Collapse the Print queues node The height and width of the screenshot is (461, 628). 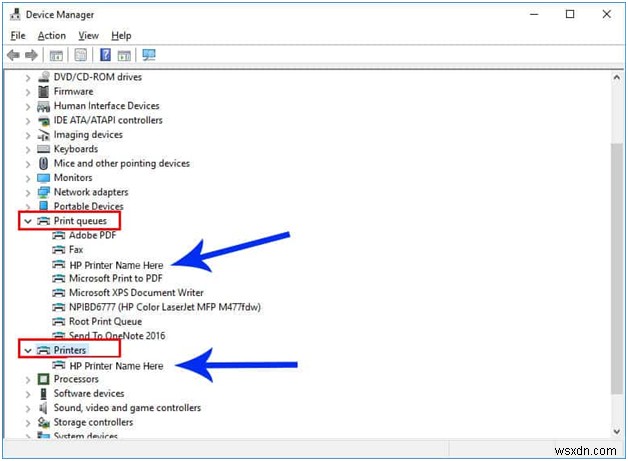28,221
